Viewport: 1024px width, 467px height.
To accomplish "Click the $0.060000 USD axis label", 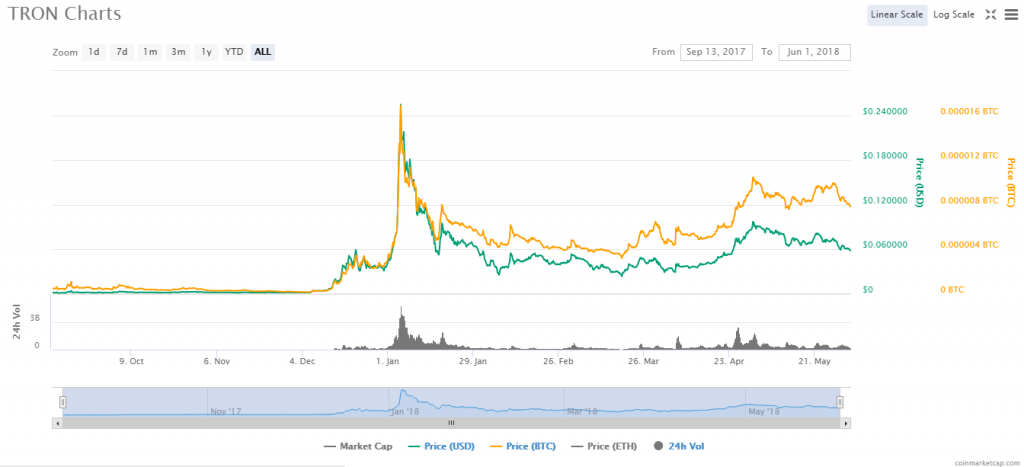I will tap(885, 245).
